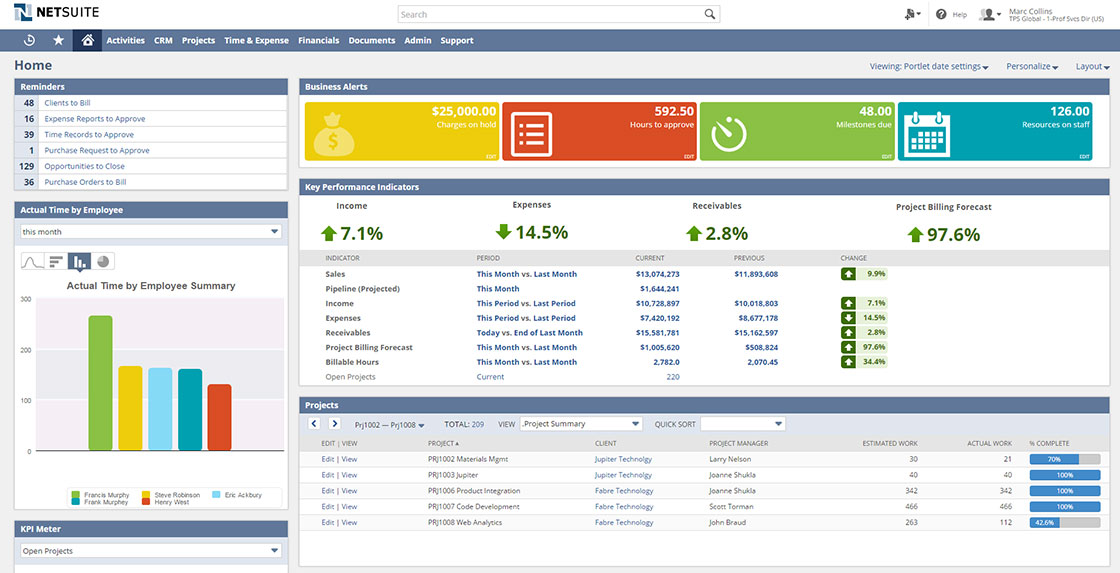1120x573 pixels.
Task: Click Edit for PRJ1002 Materials Mgmt
Action: pos(327,459)
